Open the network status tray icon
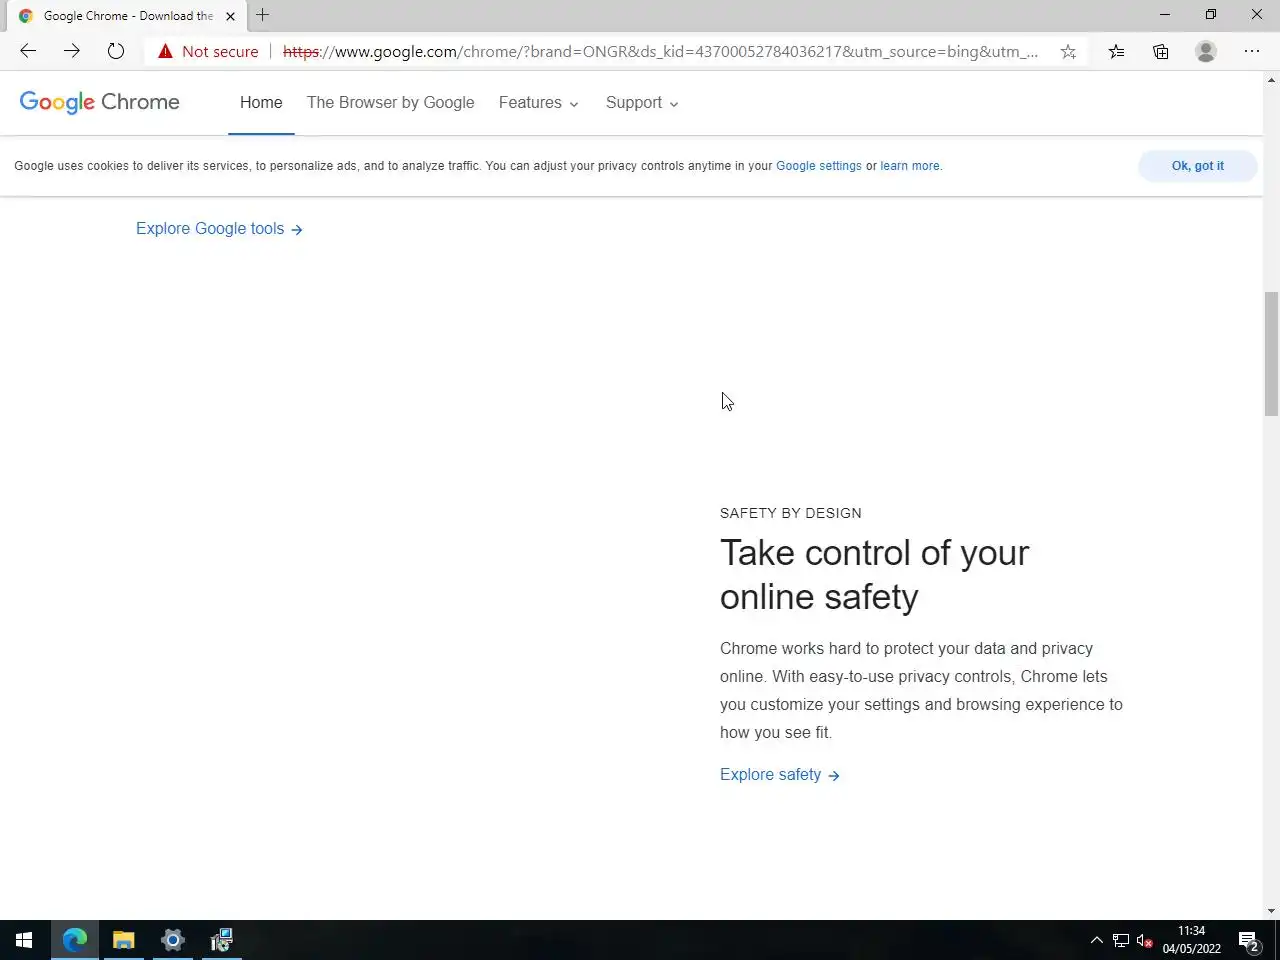This screenshot has height=960, width=1280. click(x=1121, y=940)
